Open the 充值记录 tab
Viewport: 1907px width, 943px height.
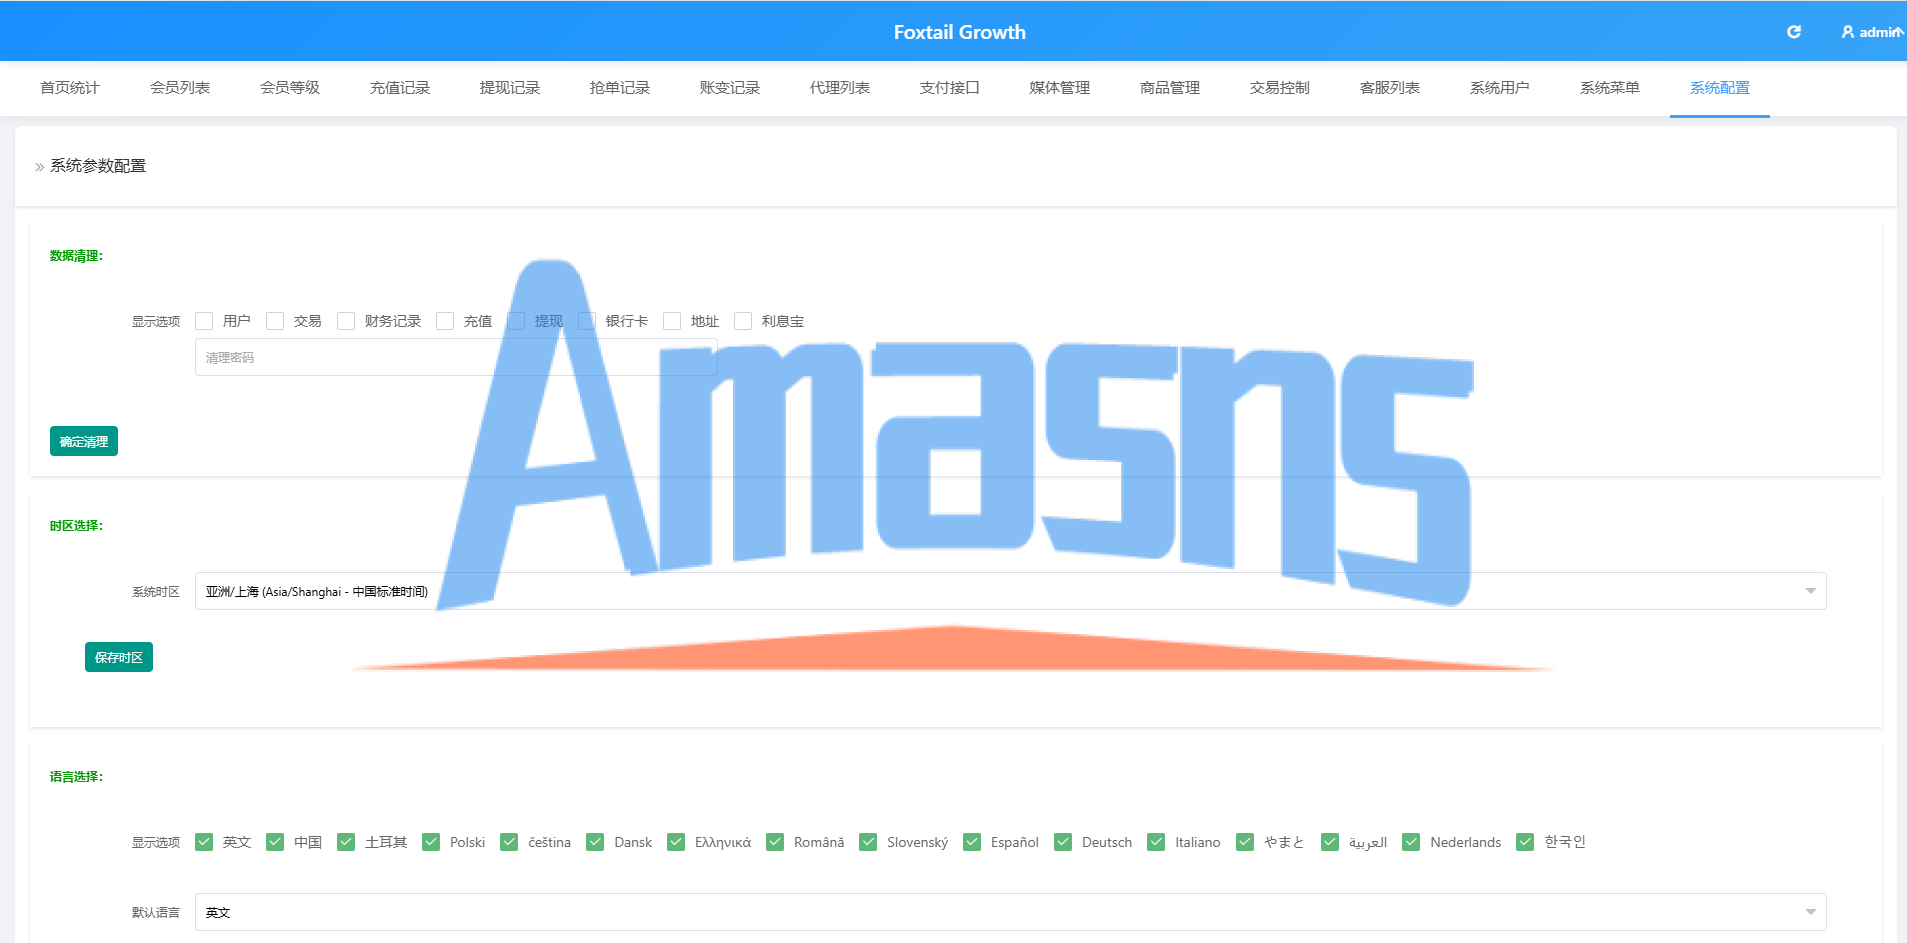(400, 88)
